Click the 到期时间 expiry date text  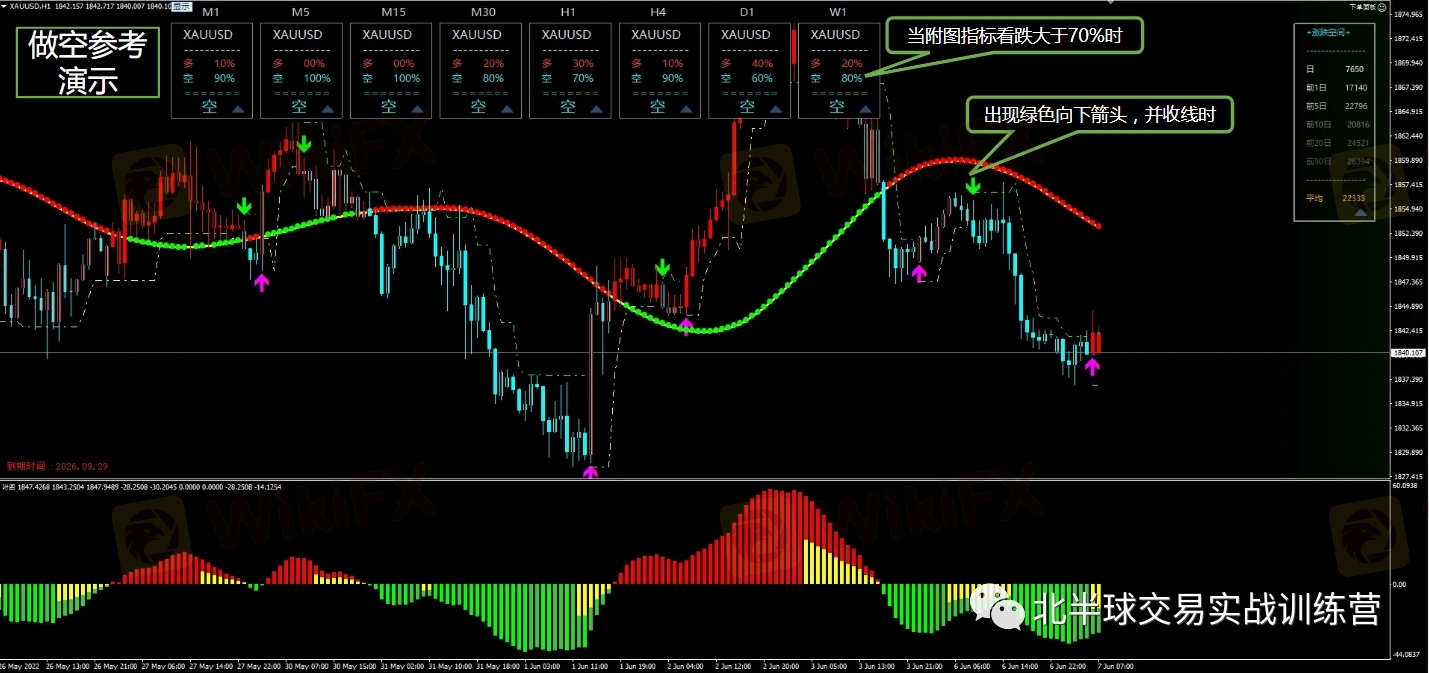tap(56, 466)
